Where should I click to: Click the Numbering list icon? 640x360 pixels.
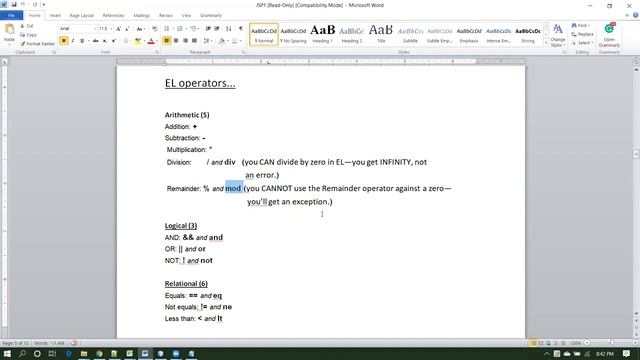pyautogui.click(x=180, y=29)
